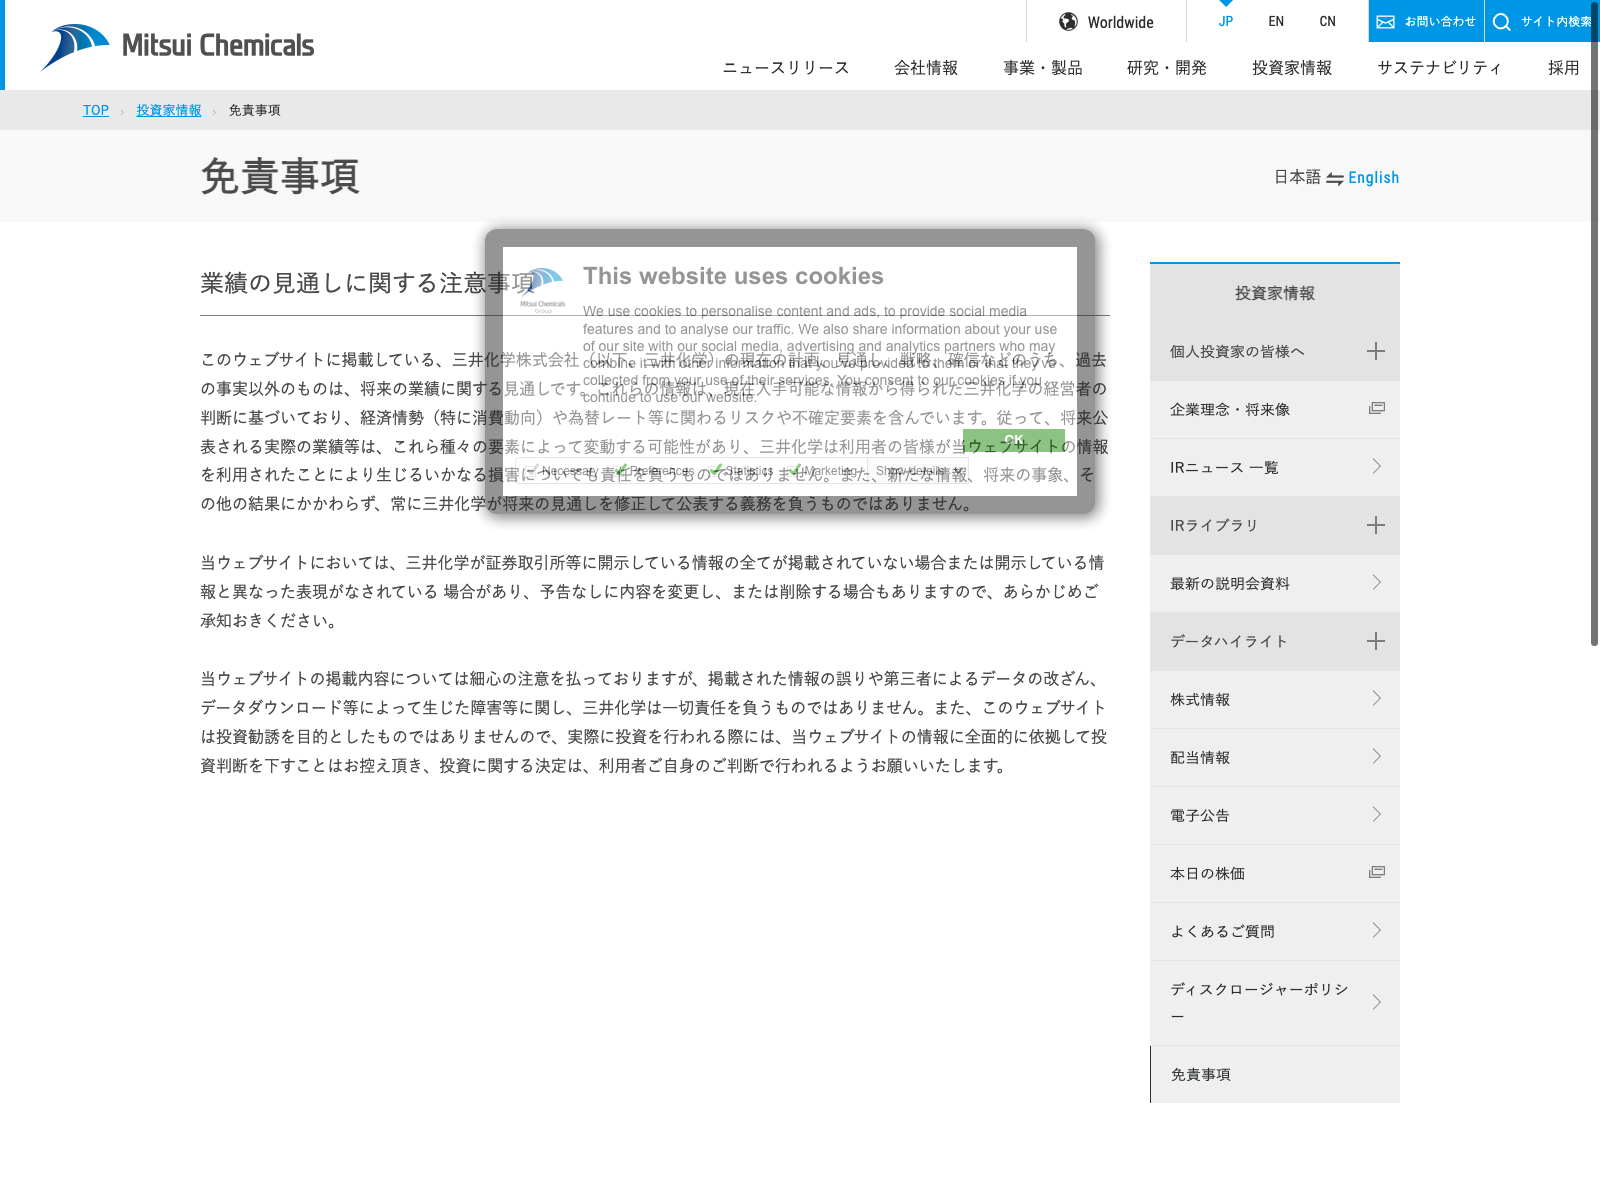Expand the IRライブラリ section
1600x1200 pixels.
click(1376, 525)
